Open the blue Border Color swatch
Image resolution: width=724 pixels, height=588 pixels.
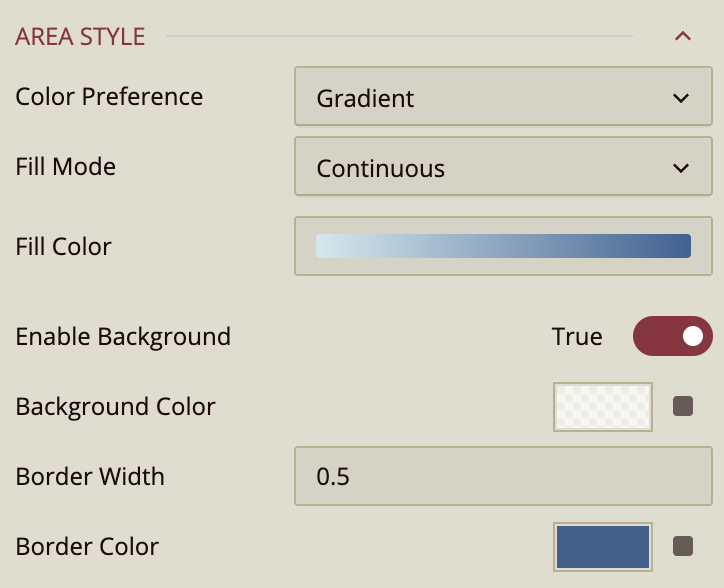pos(603,547)
